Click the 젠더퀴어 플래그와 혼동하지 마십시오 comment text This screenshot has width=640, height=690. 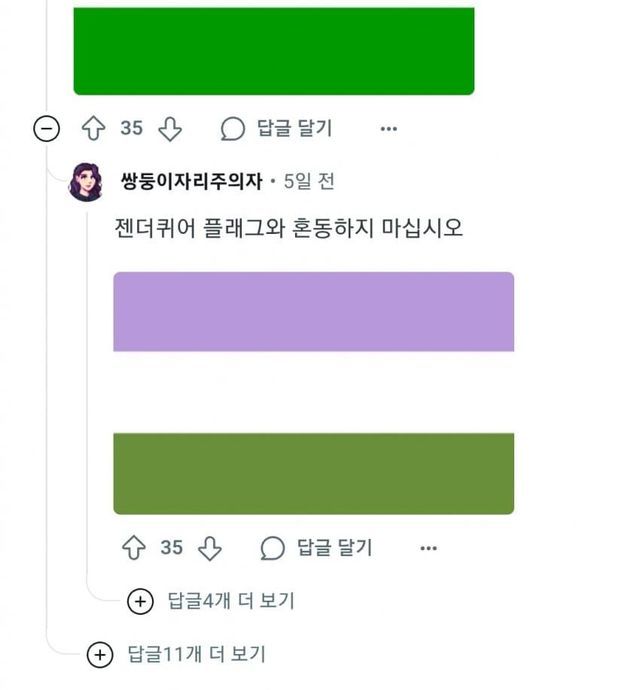click(x=289, y=227)
